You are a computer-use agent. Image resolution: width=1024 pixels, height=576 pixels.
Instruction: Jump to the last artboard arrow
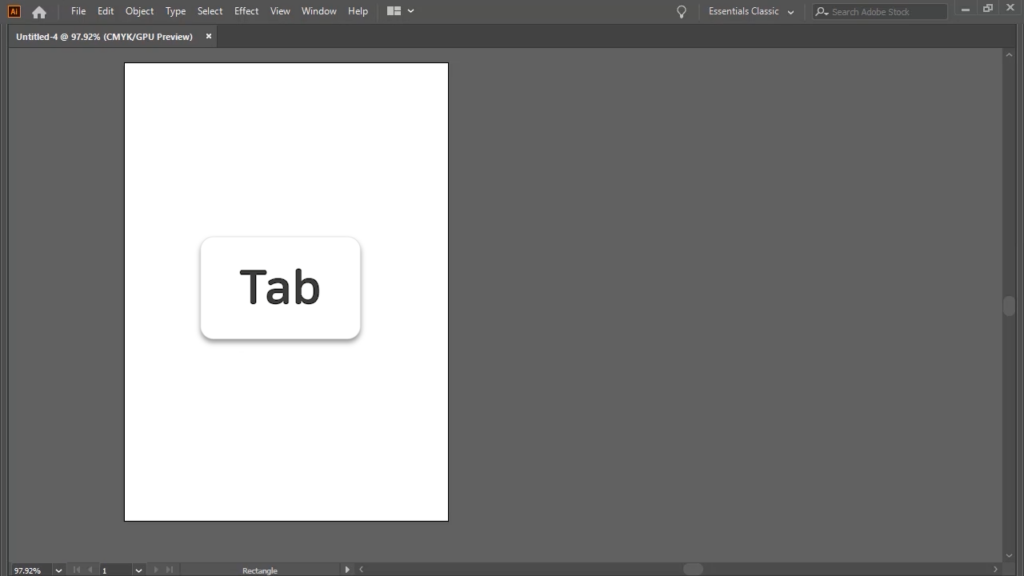[x=169, y=570]
